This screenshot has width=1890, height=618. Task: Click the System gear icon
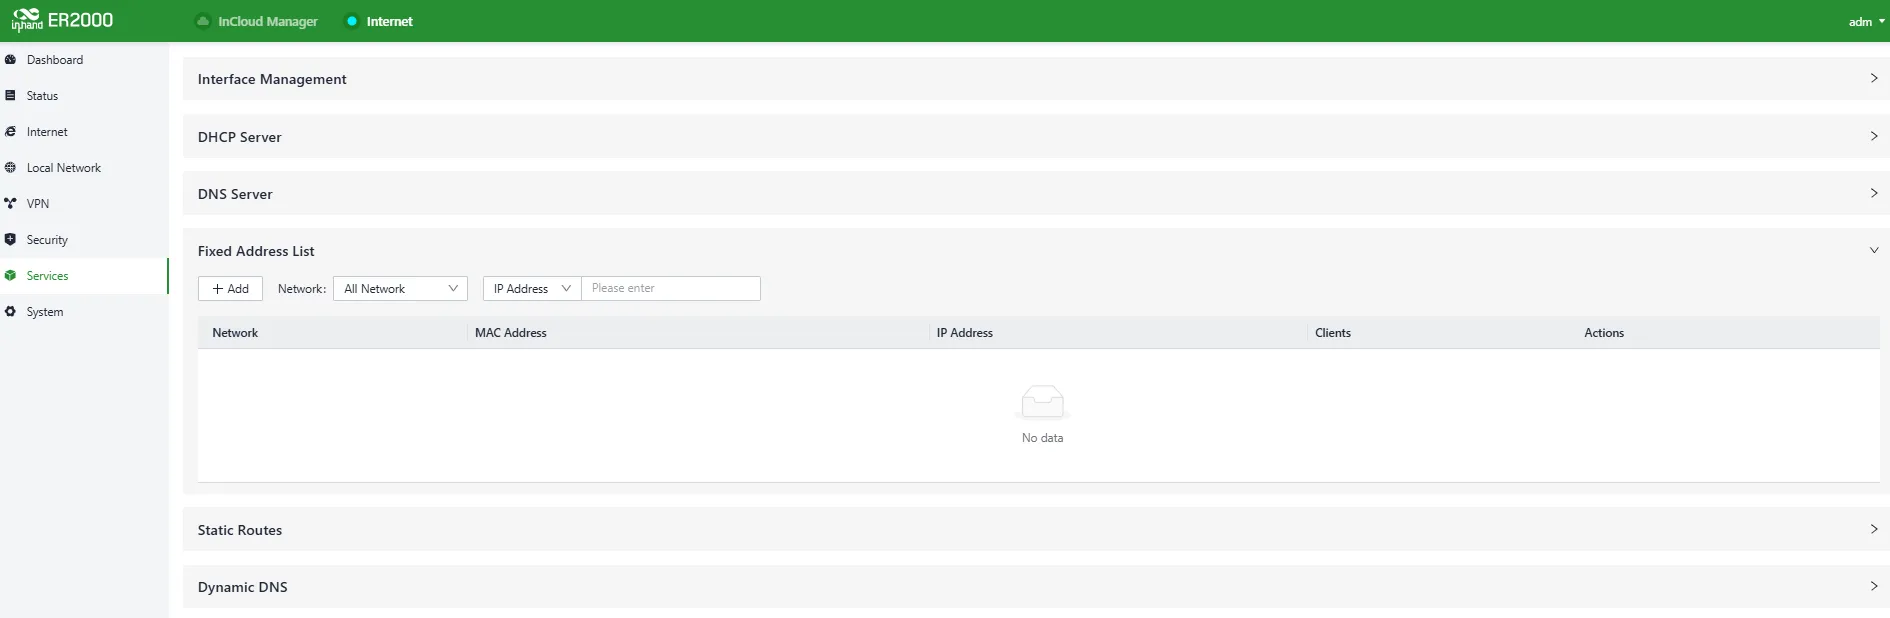click(x=10, y=312)
